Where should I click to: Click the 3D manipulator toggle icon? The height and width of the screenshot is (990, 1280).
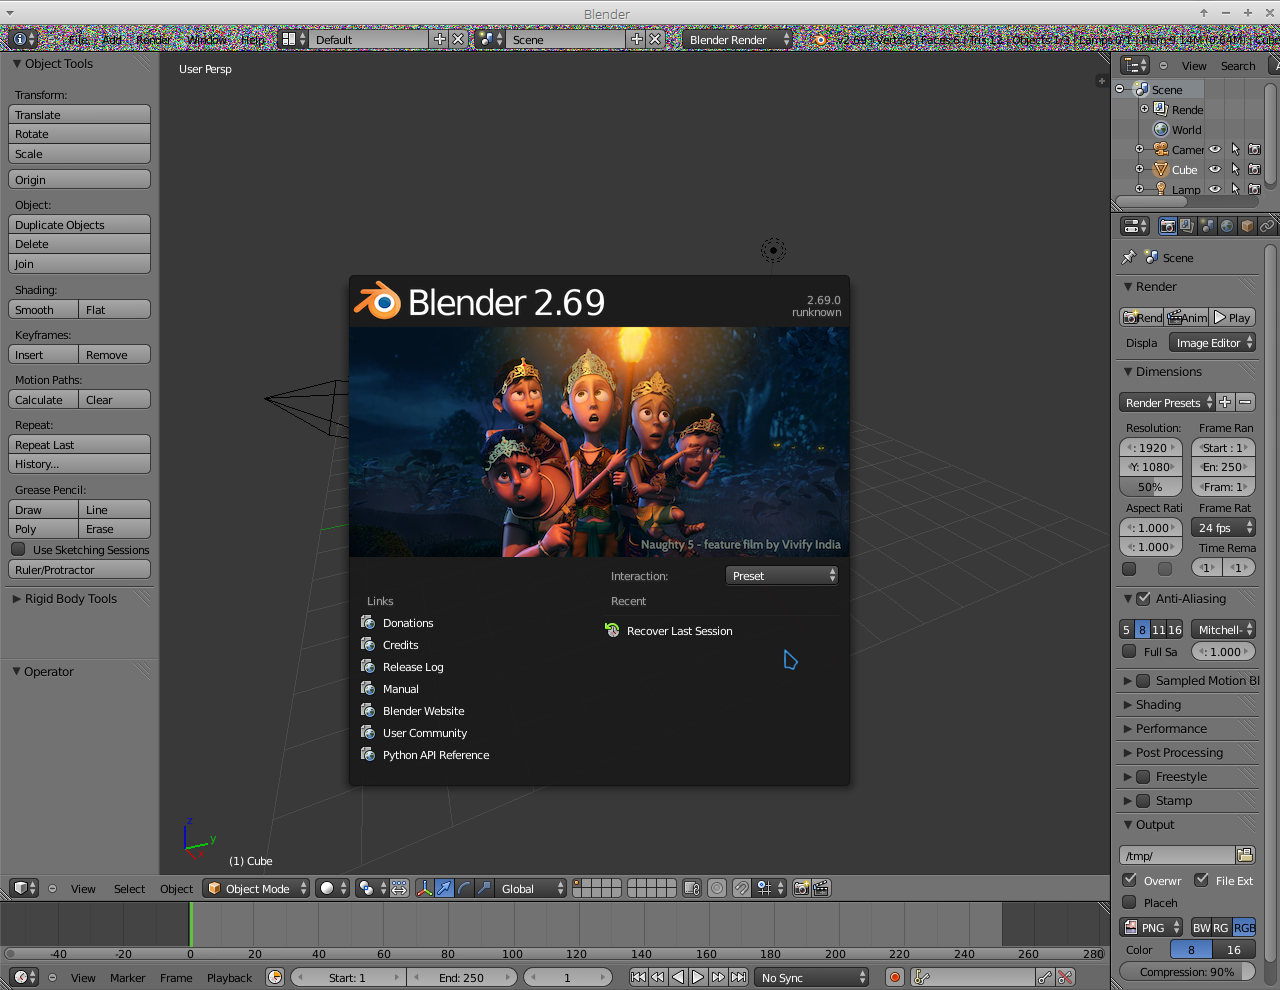tap(424, 888)
